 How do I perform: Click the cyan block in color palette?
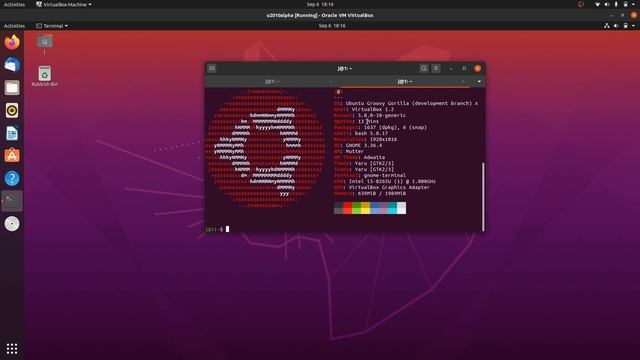(392, 208)
